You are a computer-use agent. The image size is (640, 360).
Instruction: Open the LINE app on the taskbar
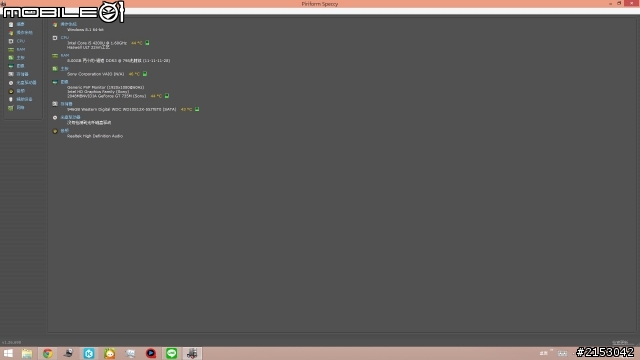coord(171,353)
